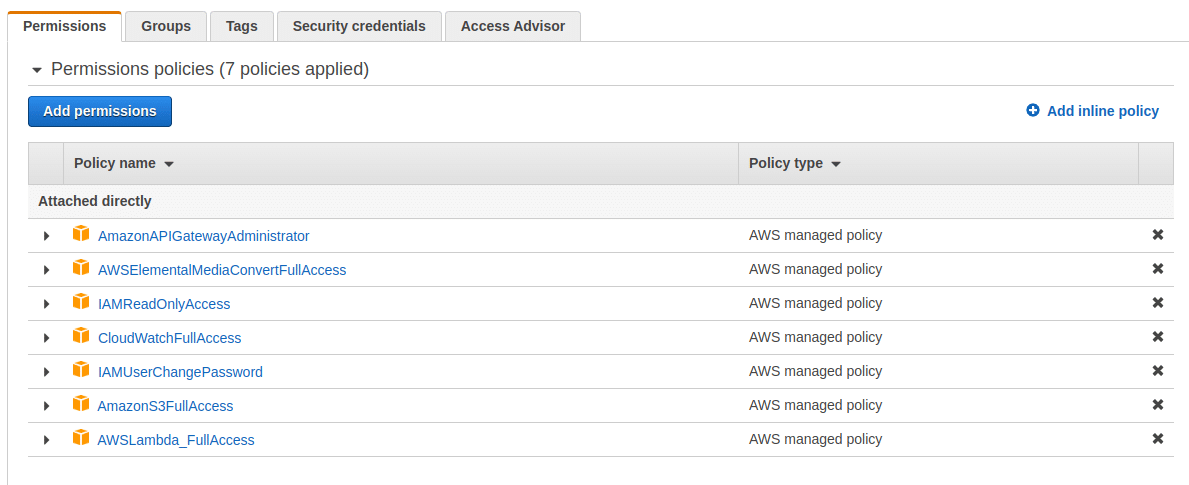The width and height of the screenshot is (1189, 485).
Task: Open the AmazonAPIGatewayAdministrator policy link
Action: coord(204,236)
